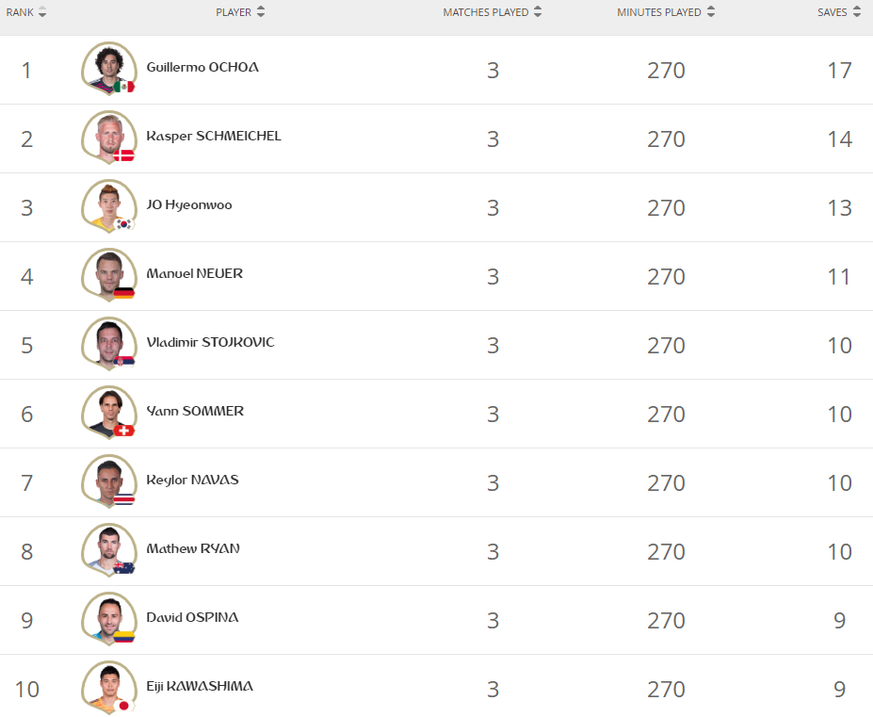Click the sort arrows next to Player
This screenshot has height=717, width=873.
[261, 12]
